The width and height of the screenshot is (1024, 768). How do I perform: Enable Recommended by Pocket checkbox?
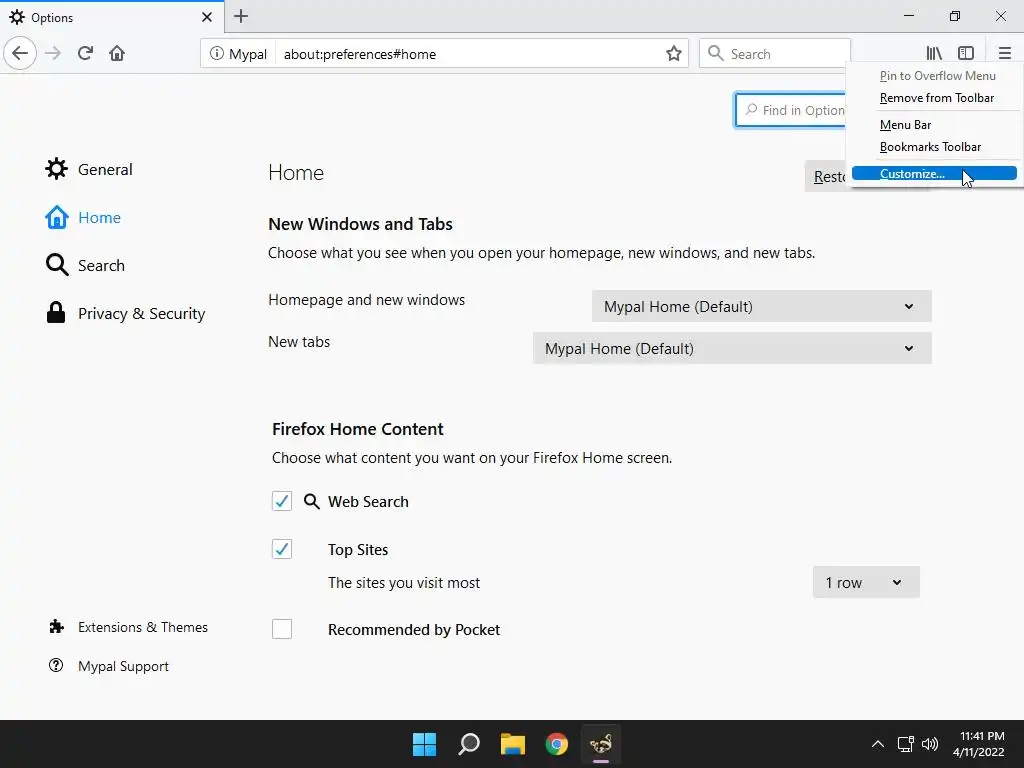point(281,629)
